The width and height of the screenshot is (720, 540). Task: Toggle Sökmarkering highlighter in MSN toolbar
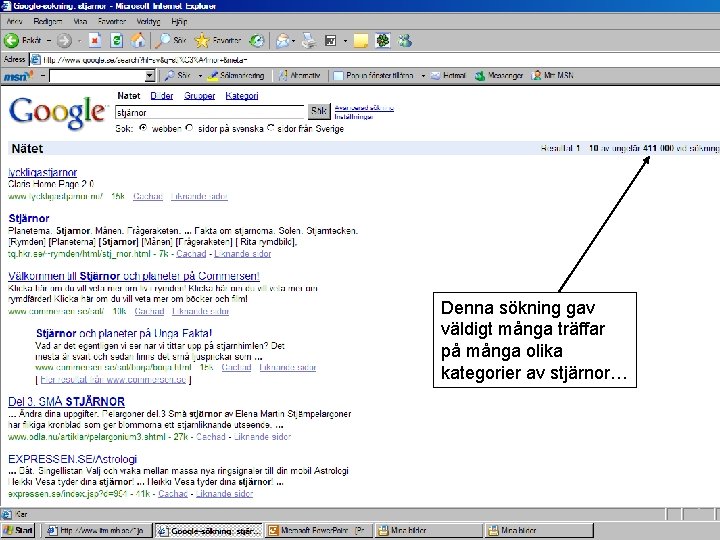click(x=236, y=76)
